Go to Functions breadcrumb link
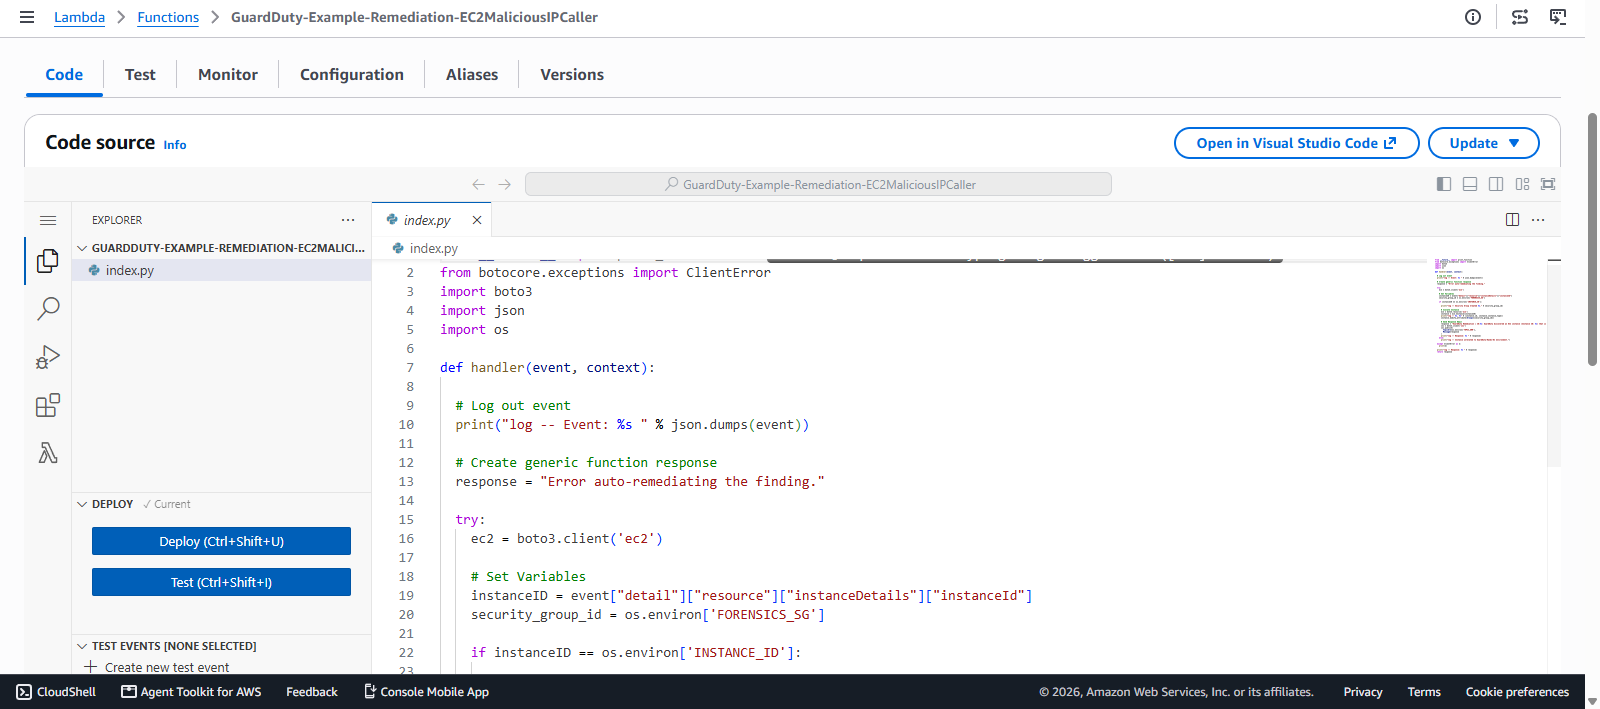1600x709 pixels. 168,17
